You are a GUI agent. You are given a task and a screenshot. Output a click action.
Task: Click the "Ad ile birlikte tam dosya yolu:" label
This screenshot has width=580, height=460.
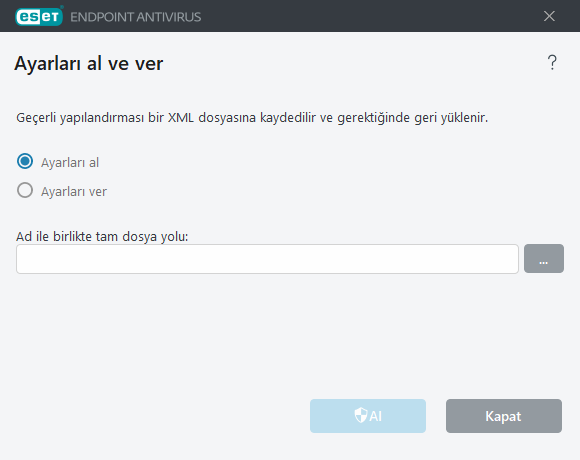tap(102, 236)
